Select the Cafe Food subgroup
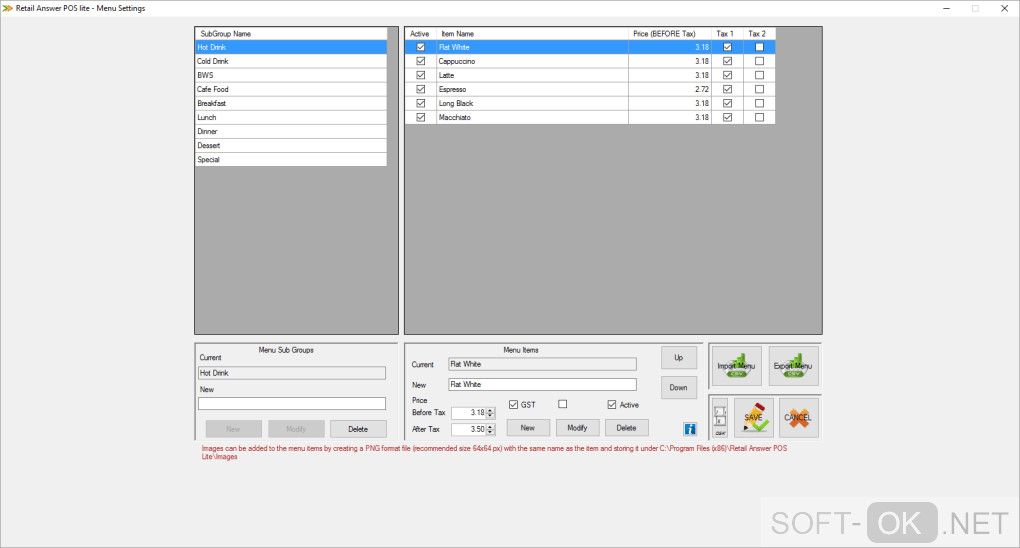Viewport: 1020px width, 548px height. click(291, 89)
